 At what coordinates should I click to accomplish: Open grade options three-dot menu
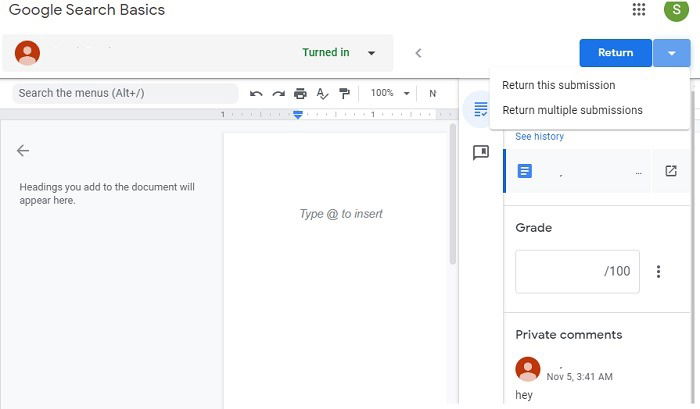[658, 271]
